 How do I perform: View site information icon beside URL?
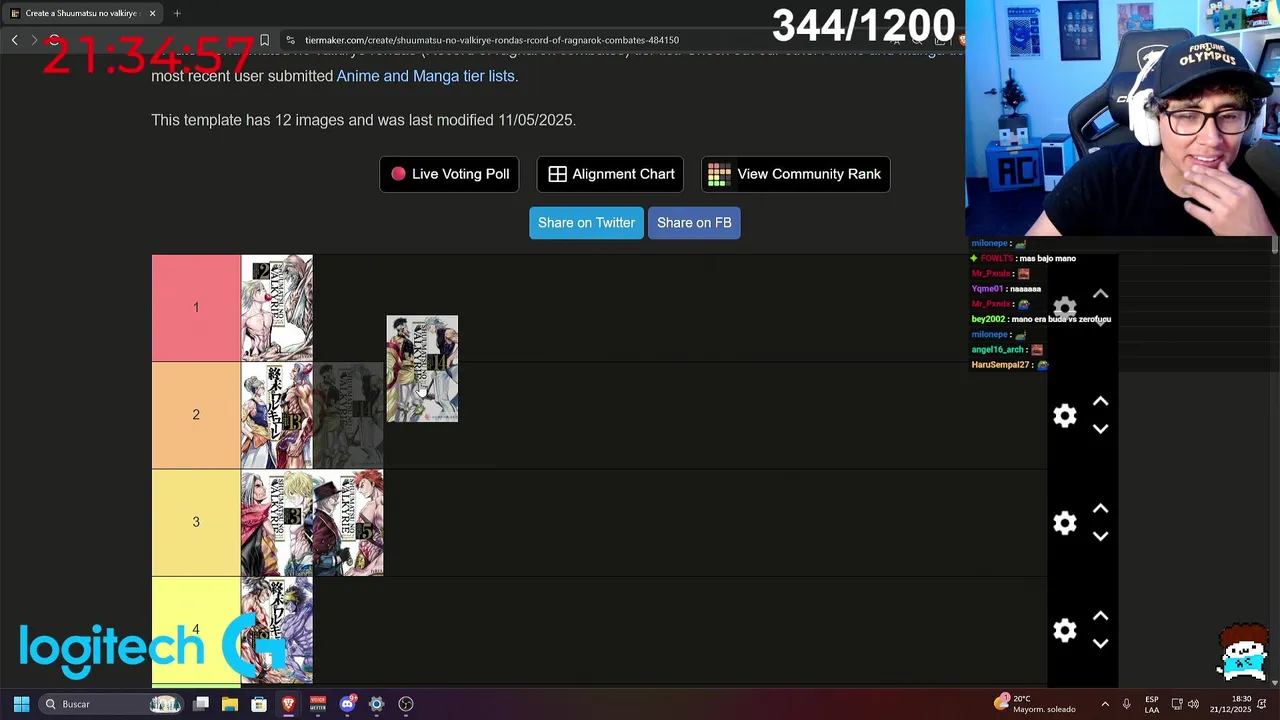click(290, 40)
